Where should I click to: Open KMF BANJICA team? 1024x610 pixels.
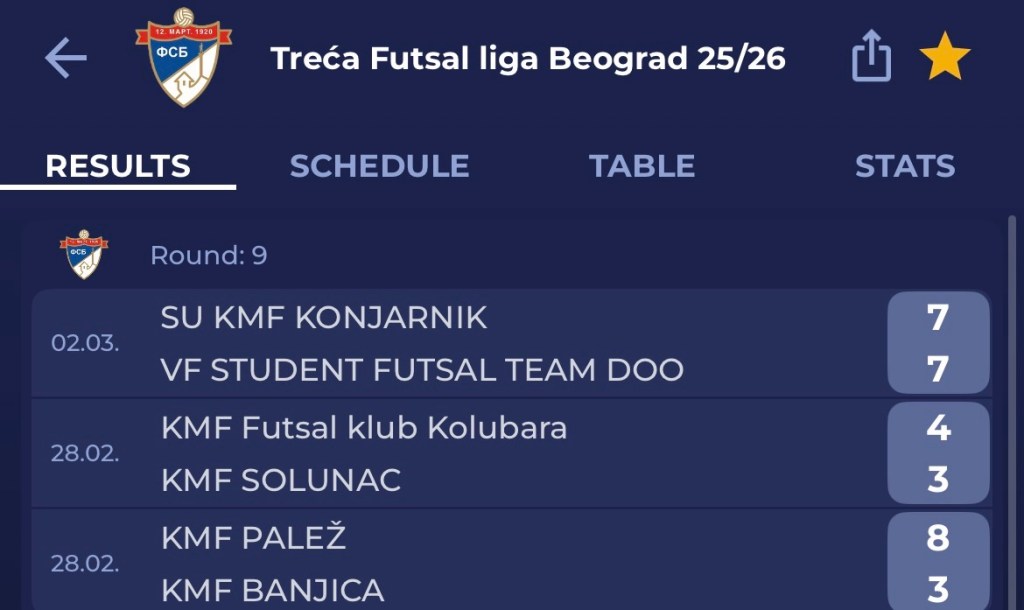pyautogui.click(x=272, y=590)
